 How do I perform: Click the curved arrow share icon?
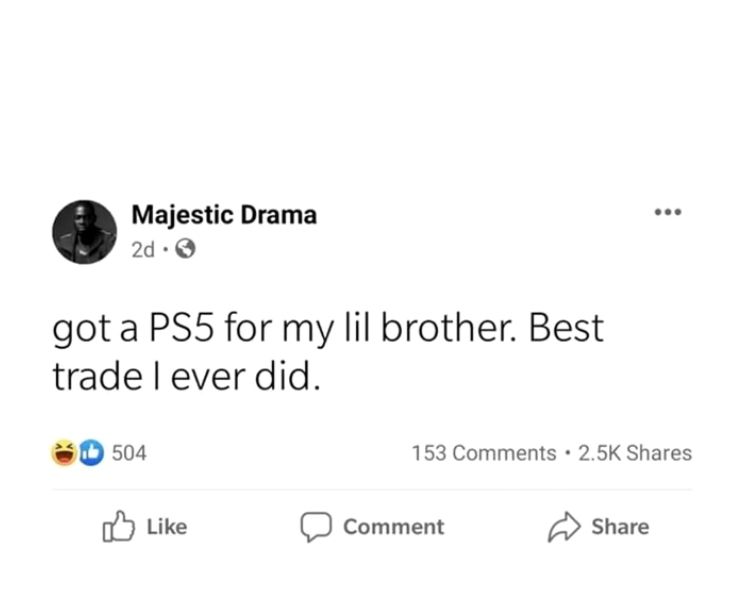pyautogui.click(x=564, y=527)
